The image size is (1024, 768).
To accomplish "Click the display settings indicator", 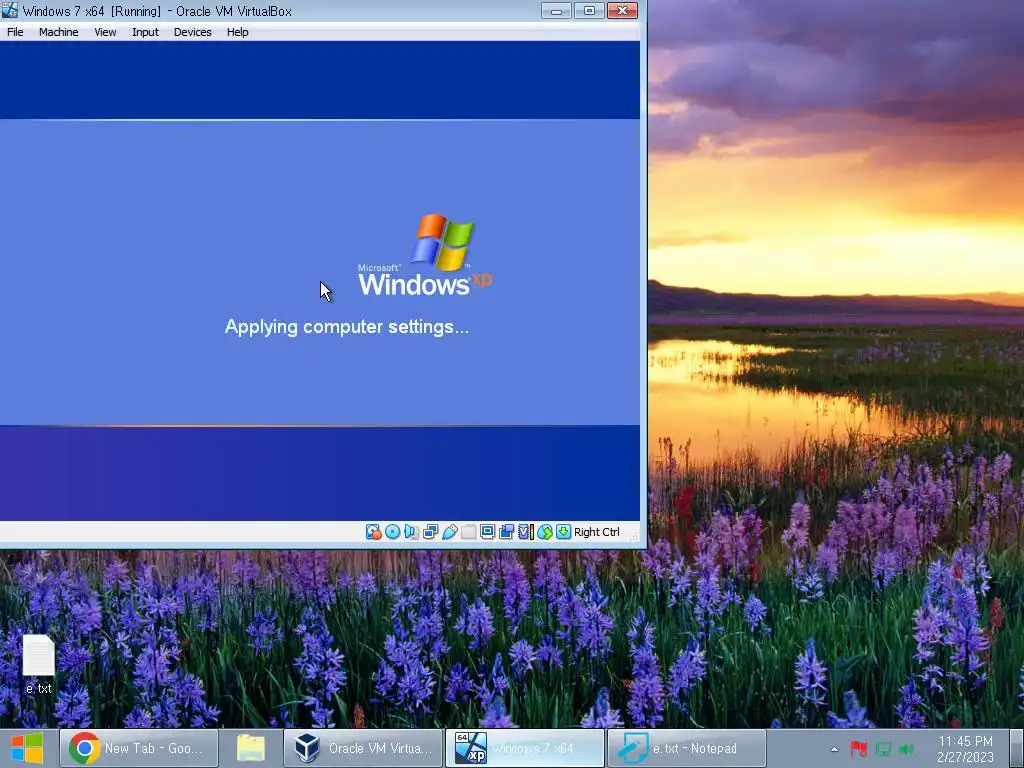I will coord(487,532).
